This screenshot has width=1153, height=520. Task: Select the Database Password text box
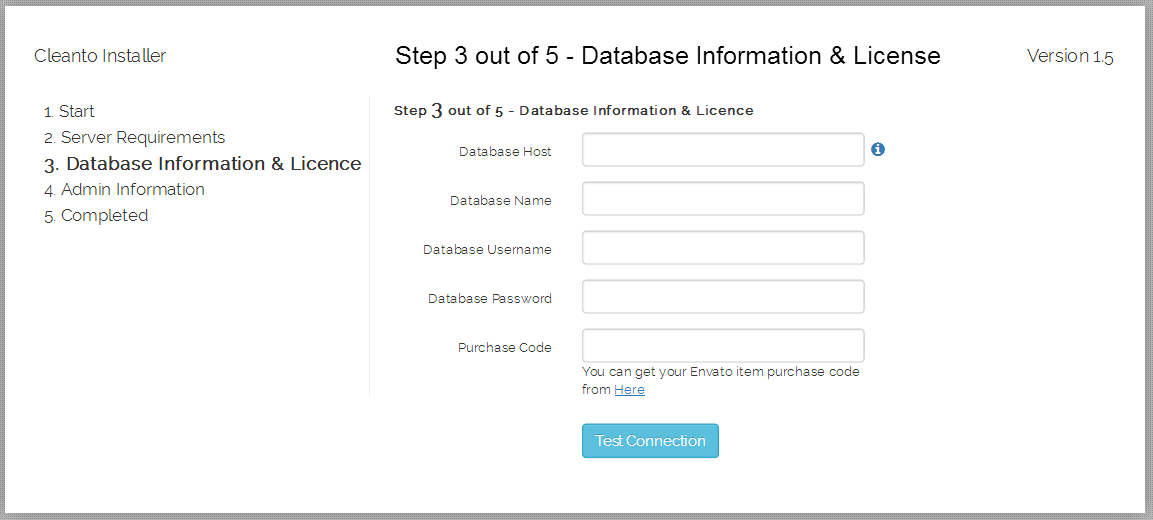click(x=723, y=296)
